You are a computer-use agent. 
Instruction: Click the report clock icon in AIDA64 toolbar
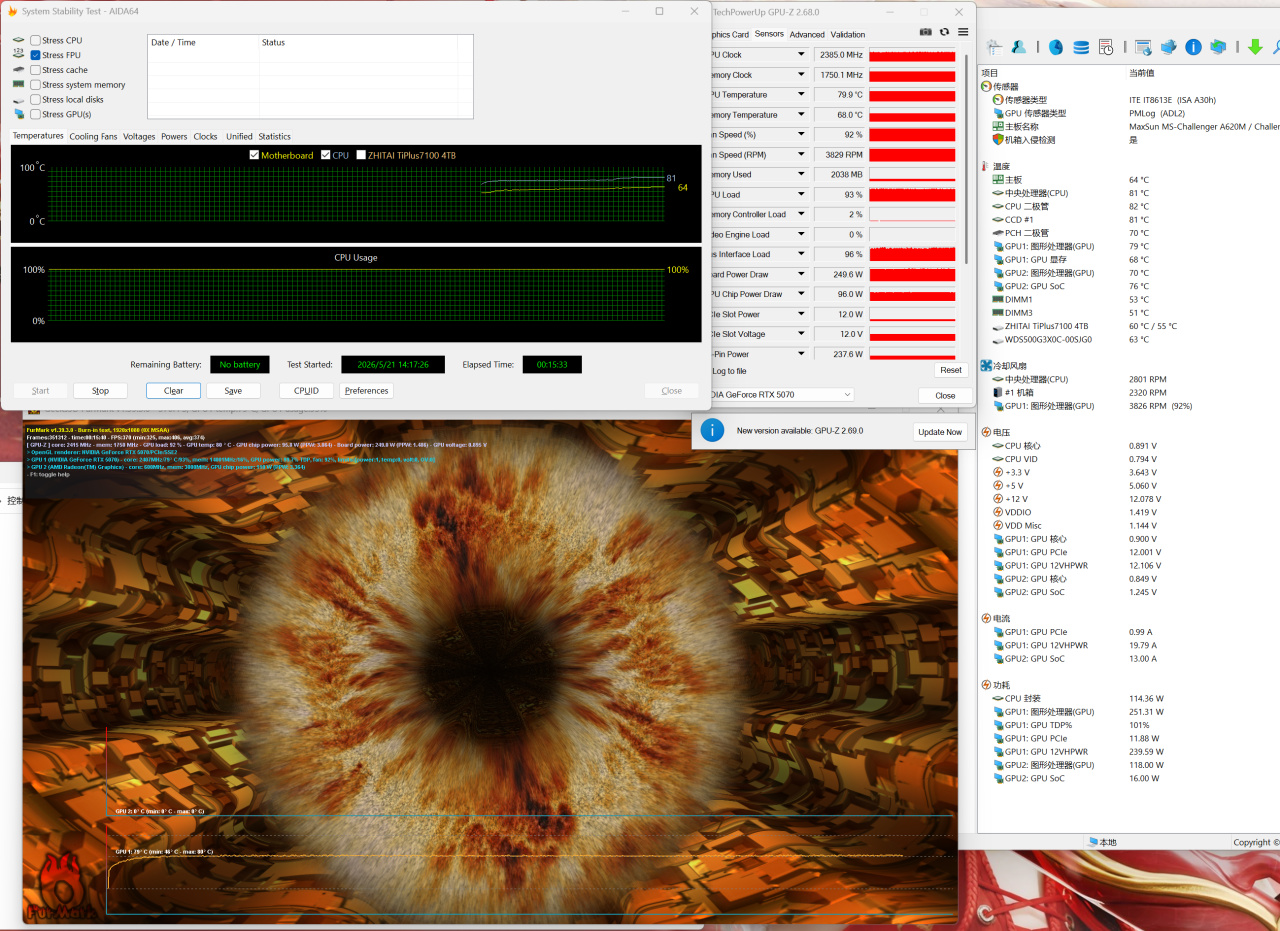click(1106, 47)
